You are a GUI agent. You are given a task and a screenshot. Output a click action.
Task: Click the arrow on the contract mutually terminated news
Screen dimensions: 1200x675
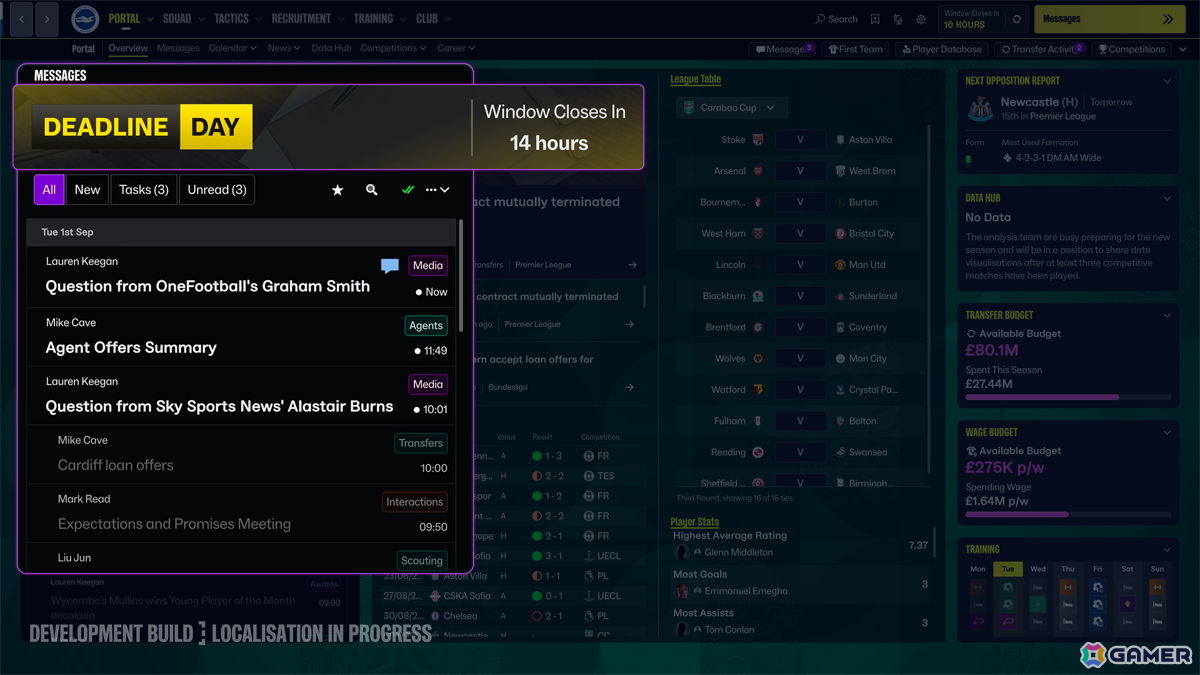pyautogui.click(x=630, y=324)
